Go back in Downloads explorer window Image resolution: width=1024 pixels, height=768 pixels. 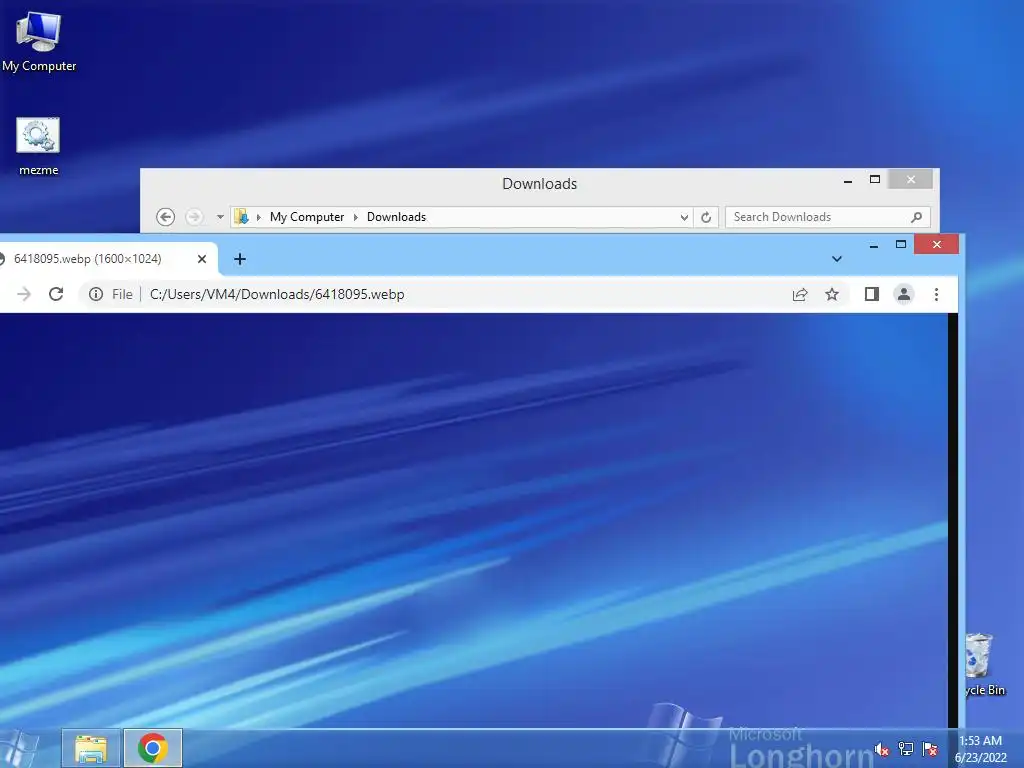(166, 217)
